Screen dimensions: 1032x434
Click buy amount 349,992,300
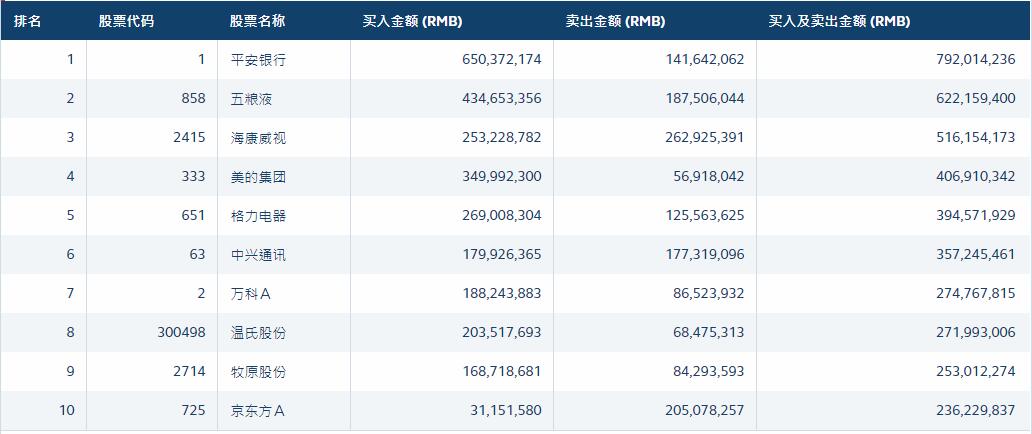(x=502, y=176)
